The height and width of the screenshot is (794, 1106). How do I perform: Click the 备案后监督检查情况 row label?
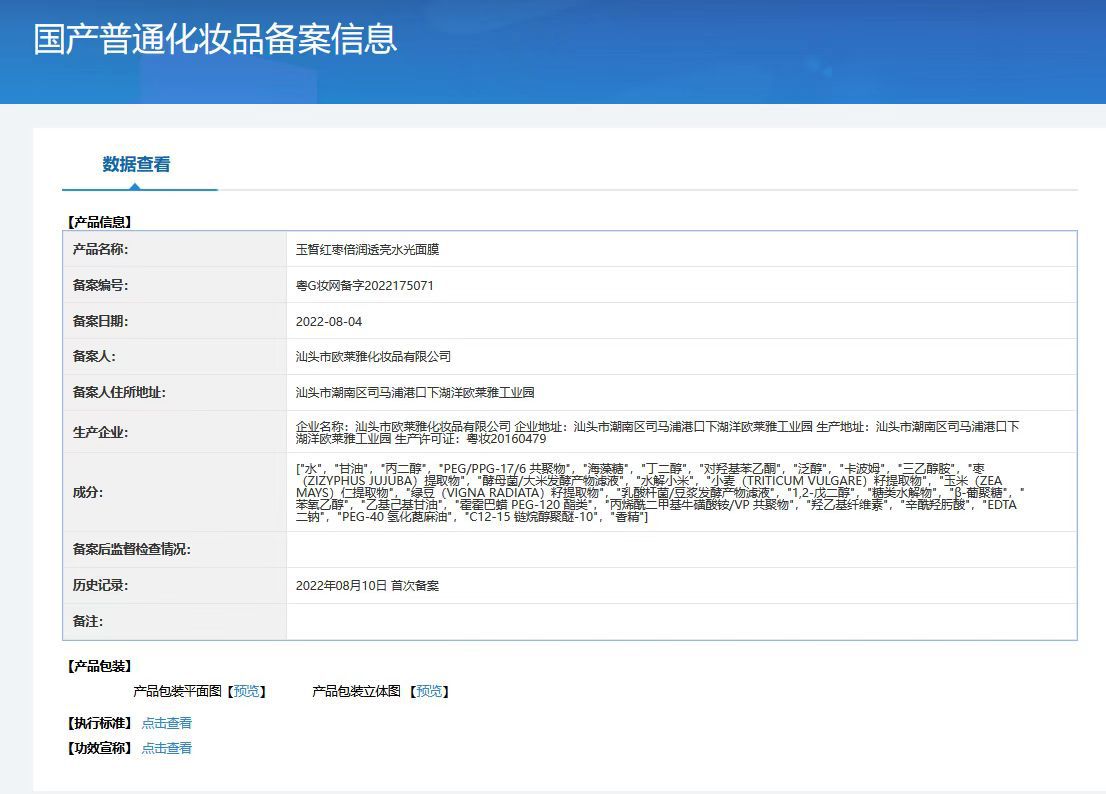pyautogui.click(x=131, y=549)
